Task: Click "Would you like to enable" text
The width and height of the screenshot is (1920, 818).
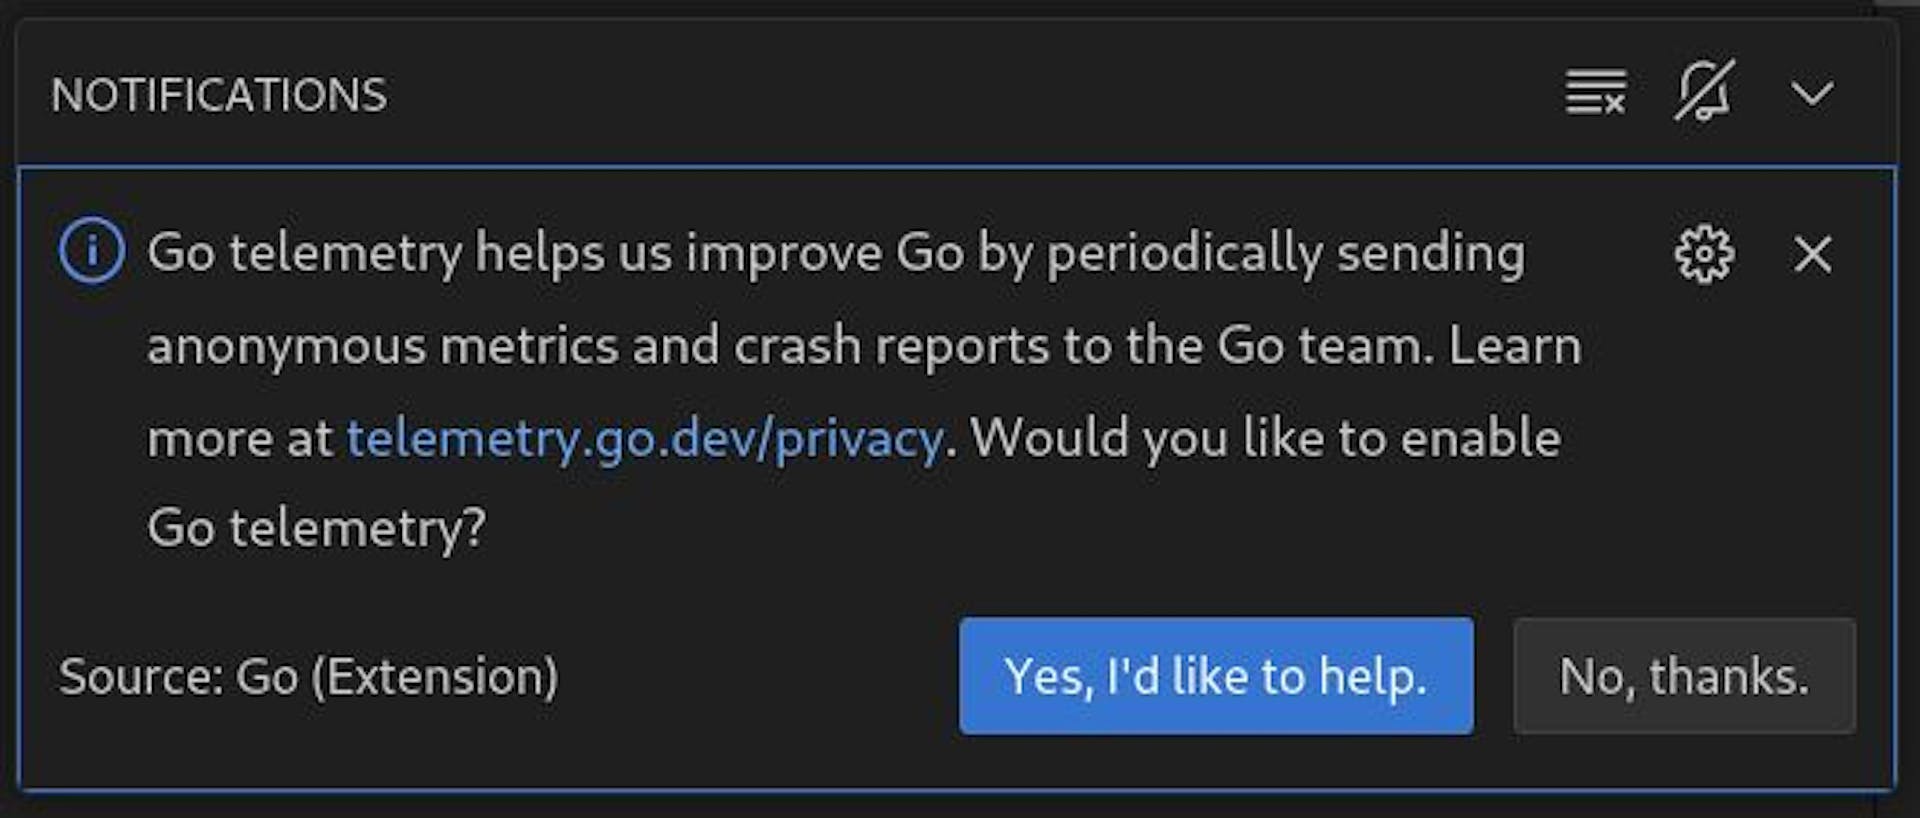Action: tap(1265, 438)
